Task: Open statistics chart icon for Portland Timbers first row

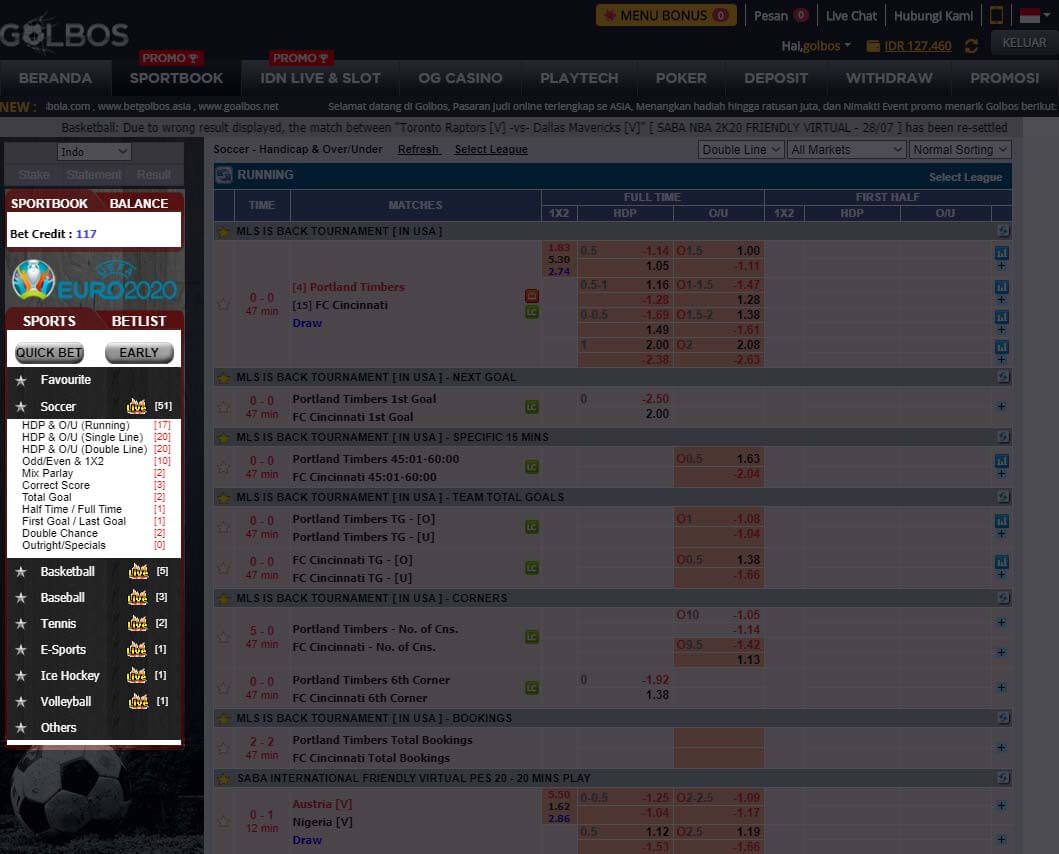Action: (x=1001, y=253)
